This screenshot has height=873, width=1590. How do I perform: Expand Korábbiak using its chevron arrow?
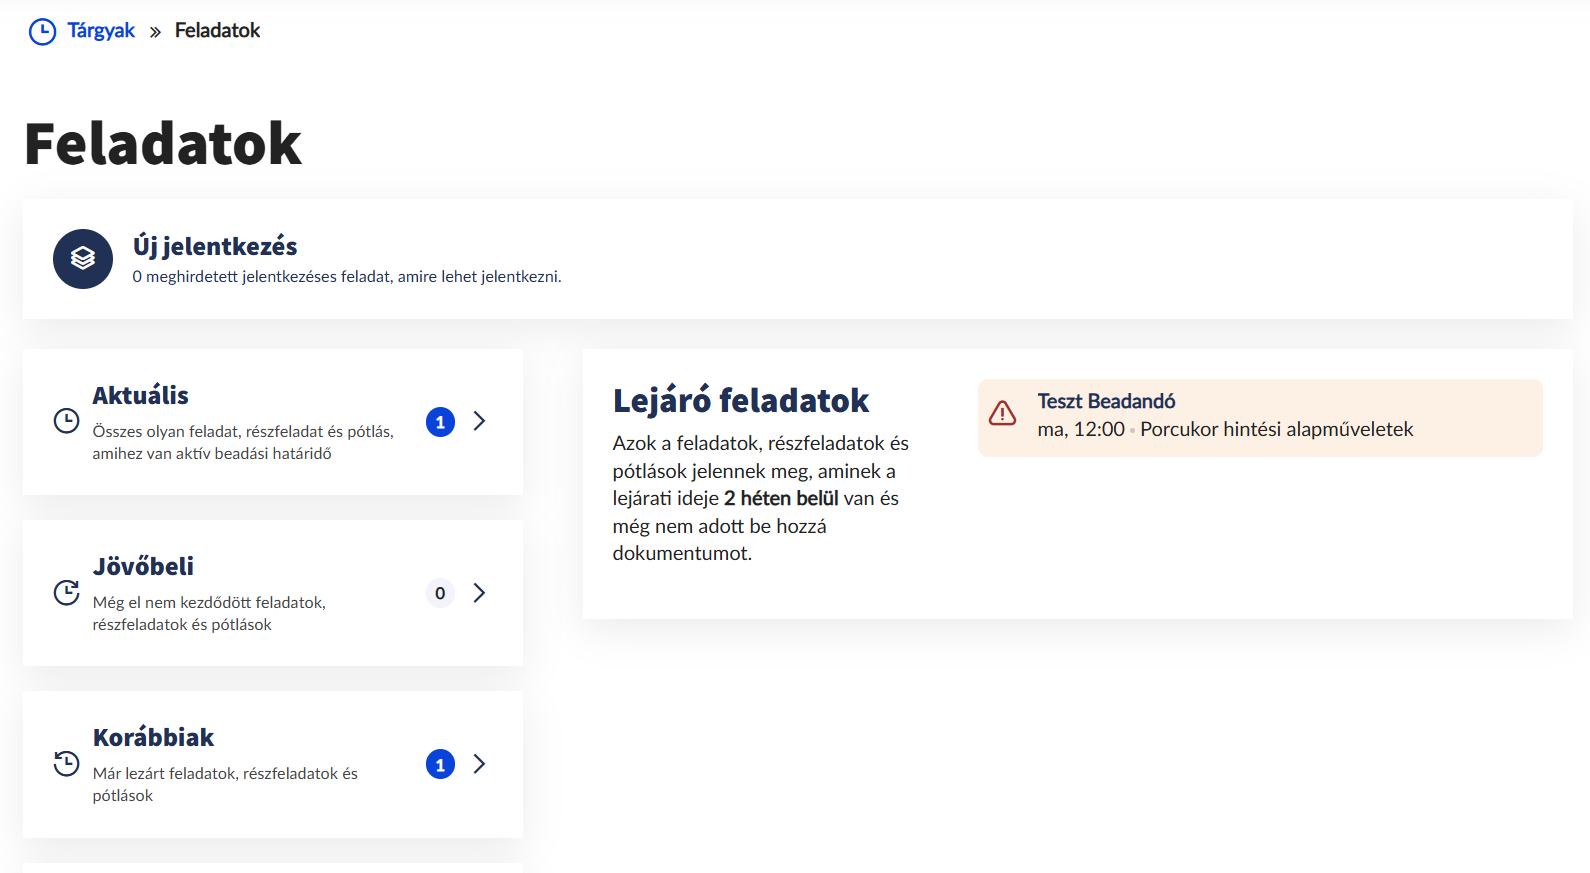480,764
